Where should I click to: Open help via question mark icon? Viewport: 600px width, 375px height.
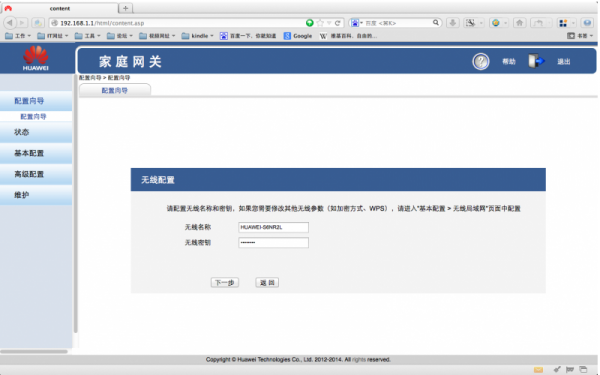click(x=481, y=61)
